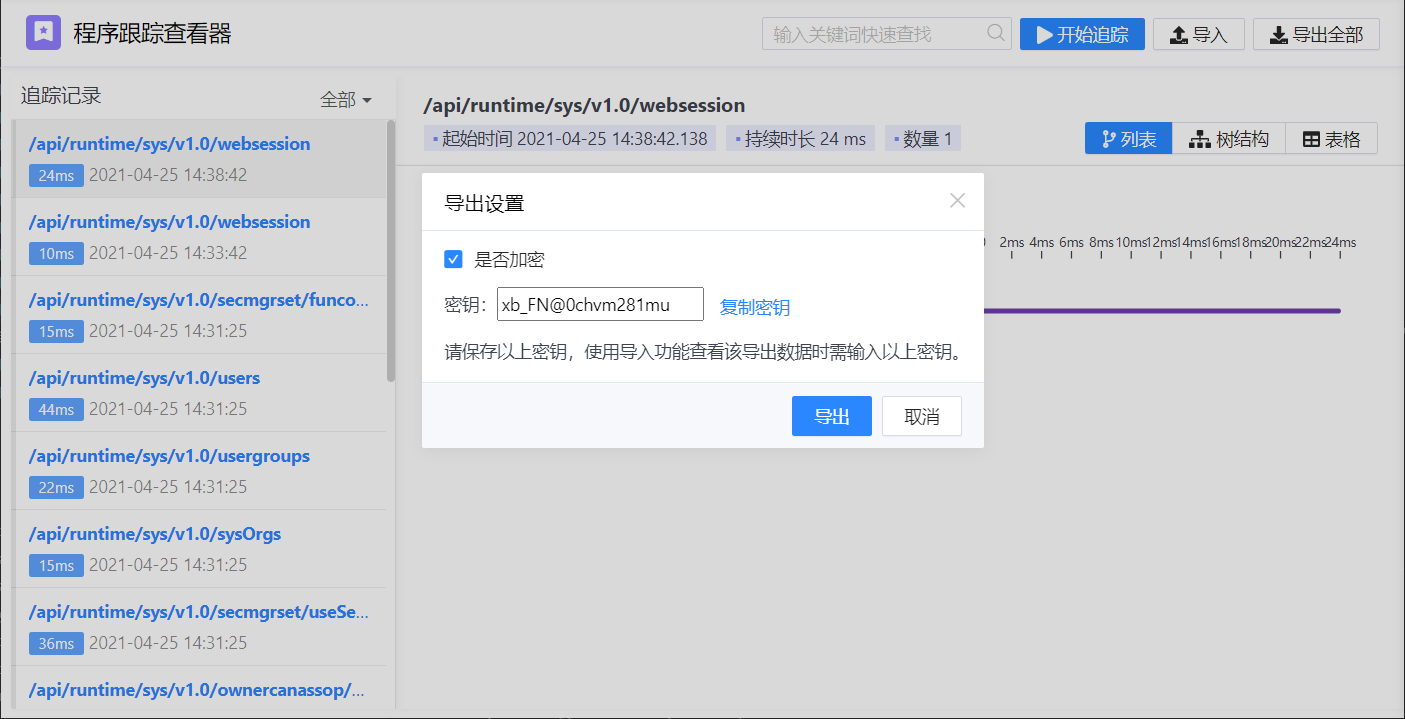Click the purple app logo icon
Image resolution: width=1405 pixels, height=719 pixels.
coord(43,33)
